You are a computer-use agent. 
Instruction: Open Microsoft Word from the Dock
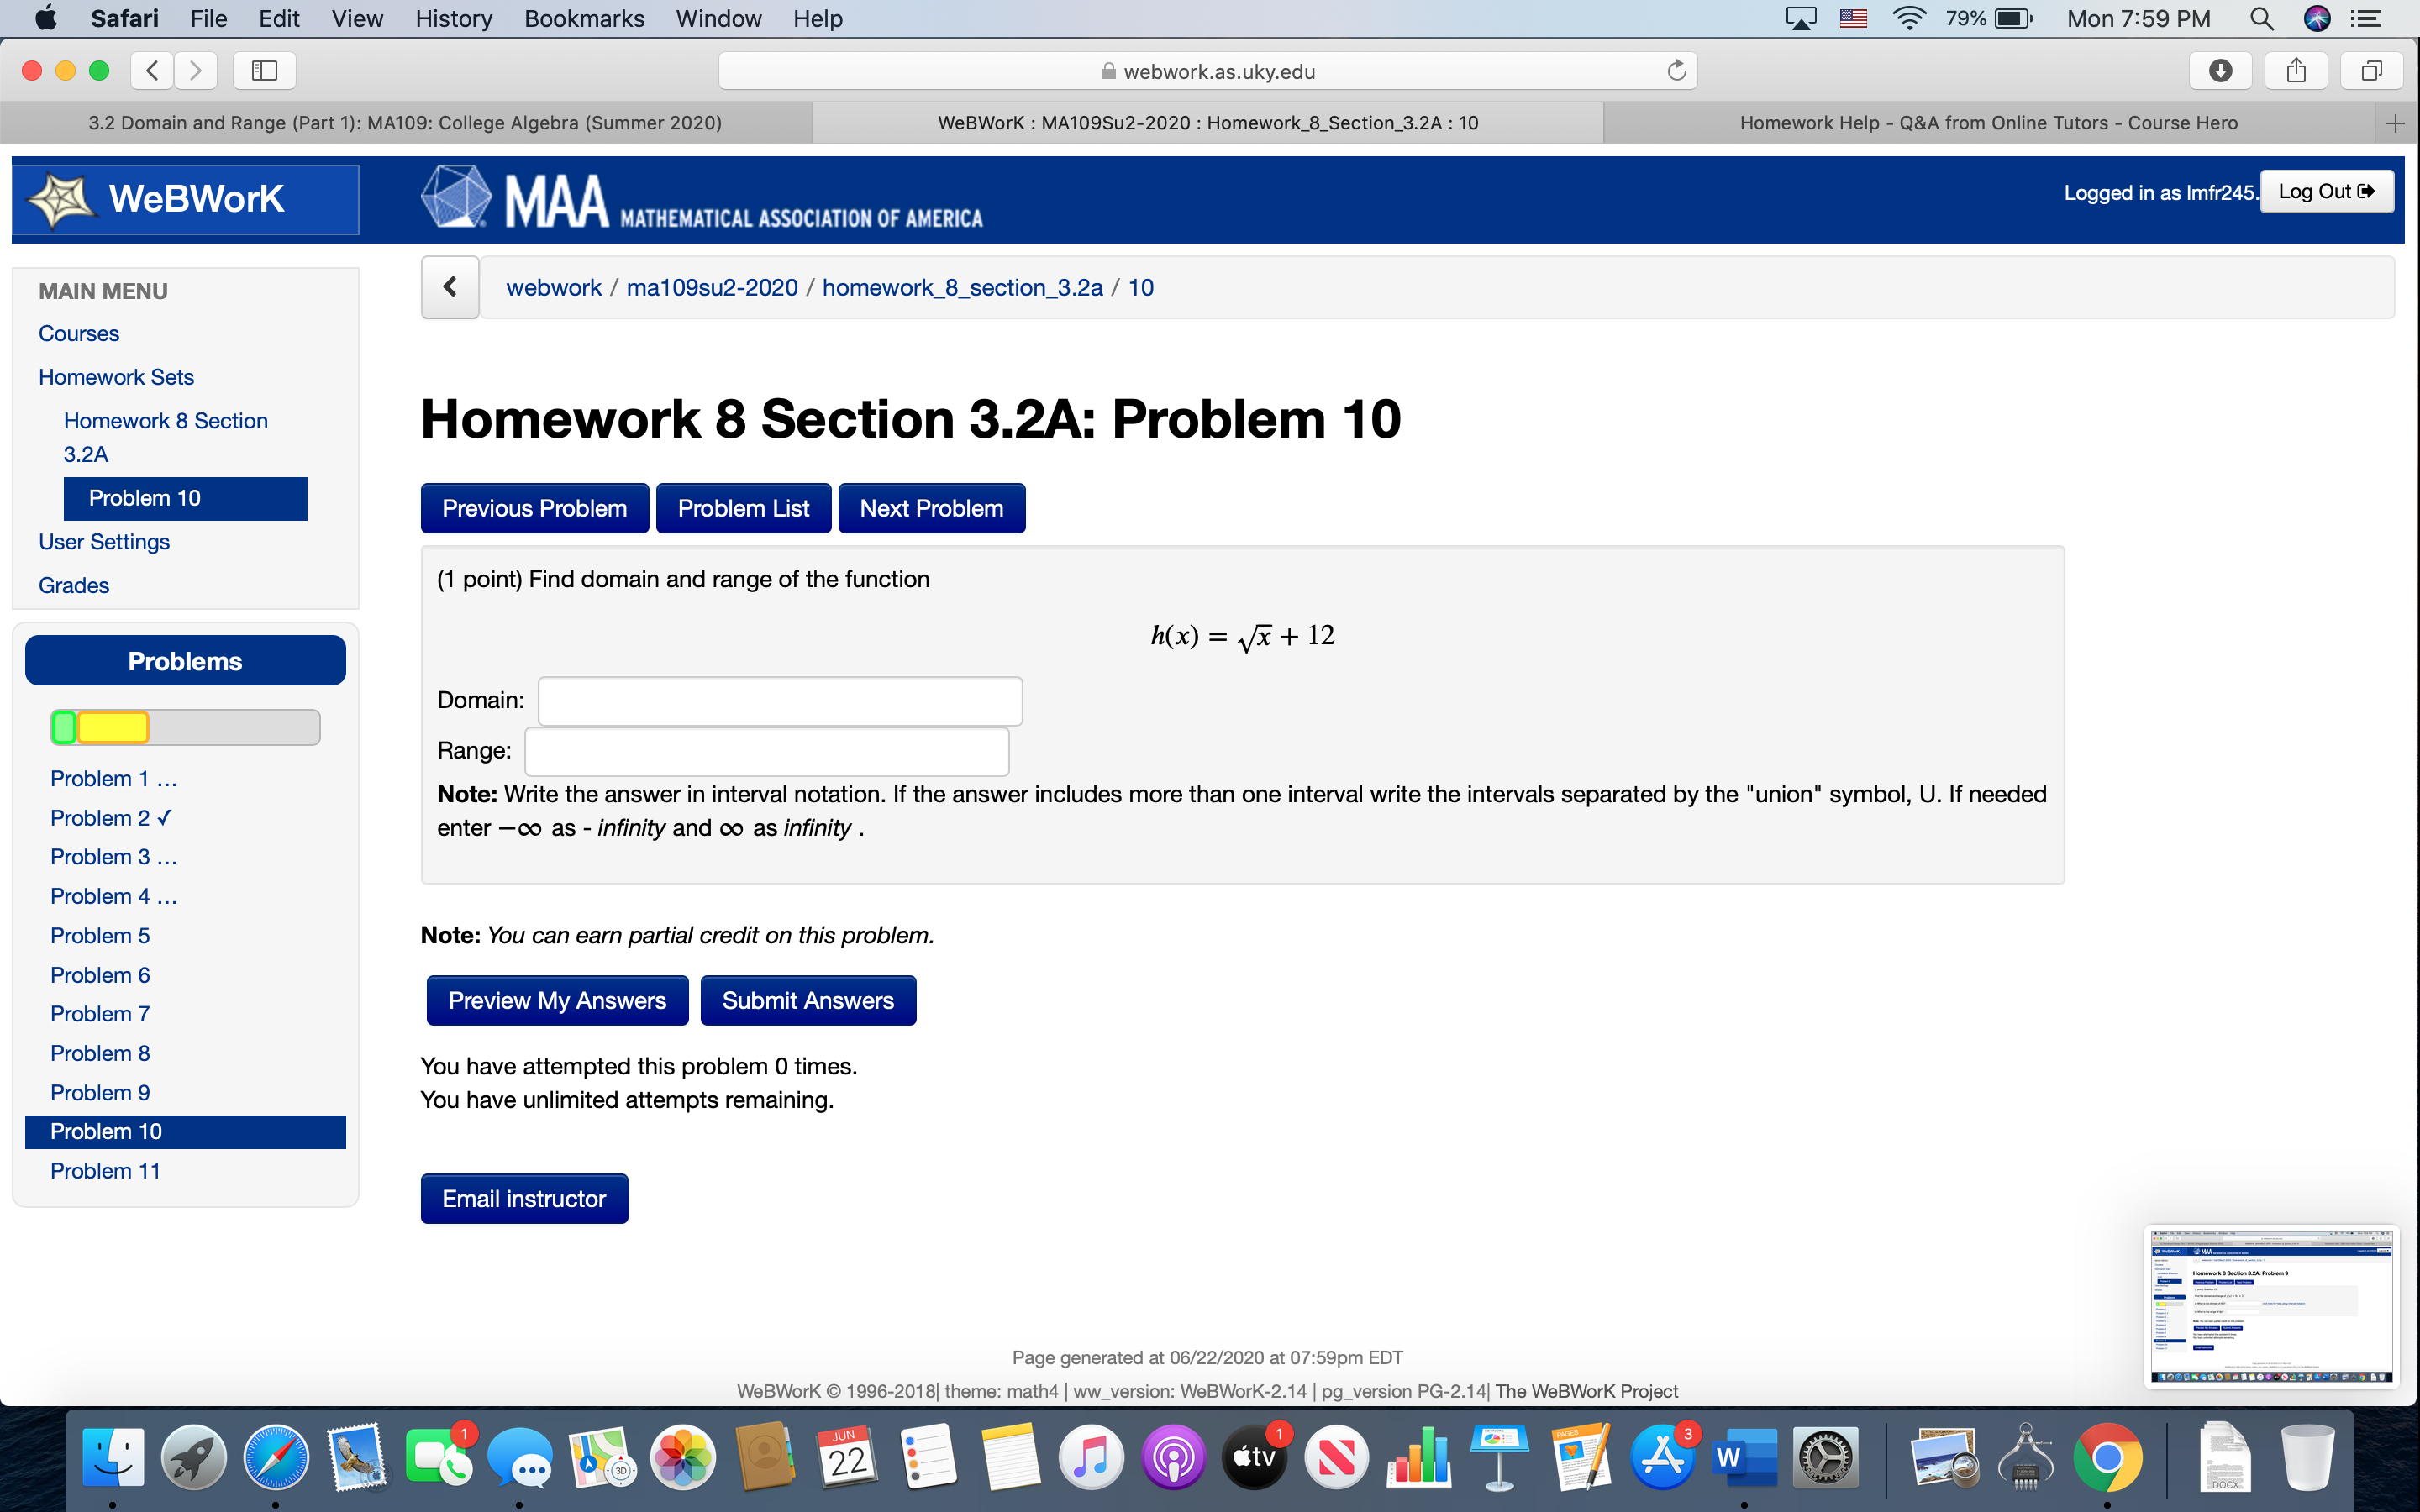coord(1746,1457)
